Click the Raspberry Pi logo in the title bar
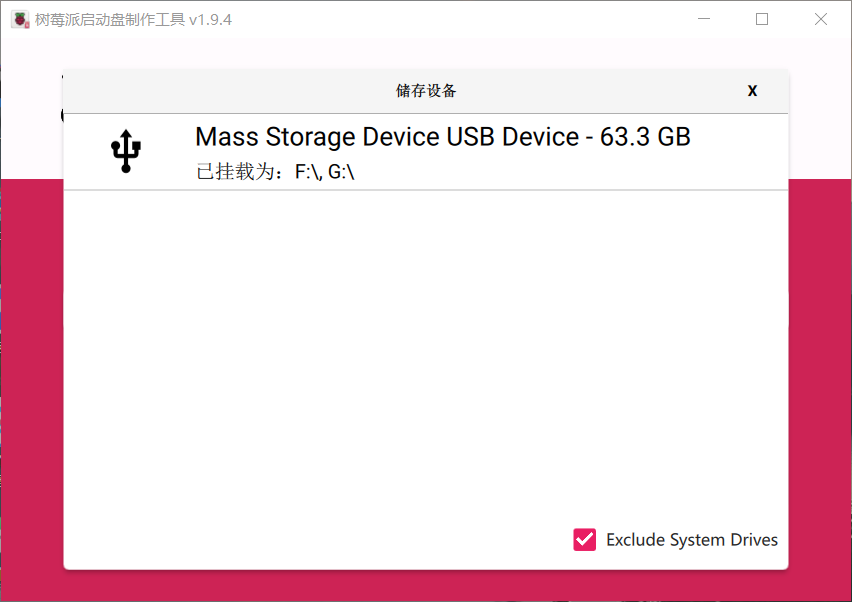The height and width of the screenshot is (602, 852). point(19,18)
